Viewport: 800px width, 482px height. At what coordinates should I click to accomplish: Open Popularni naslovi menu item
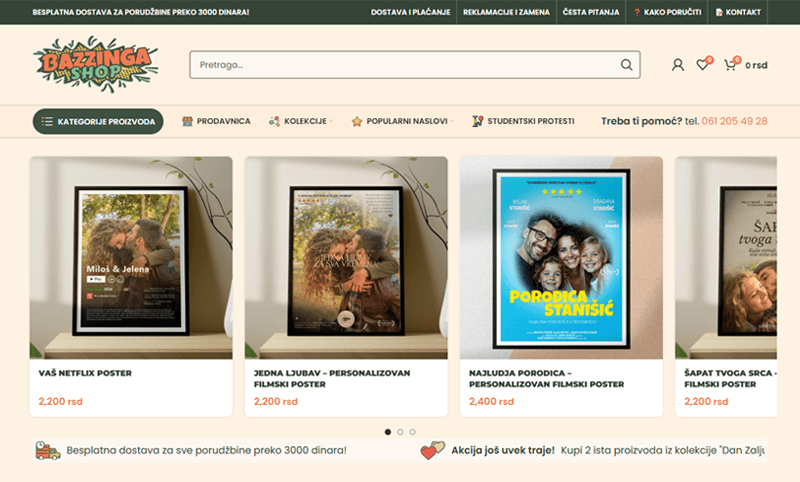407,121
